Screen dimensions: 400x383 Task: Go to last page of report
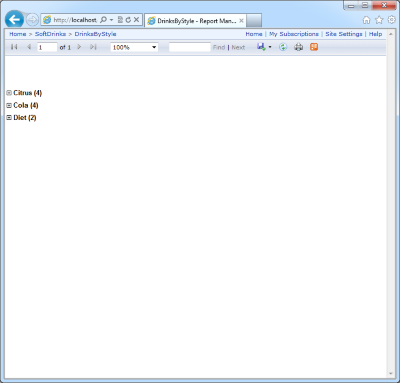click(93, 47)
